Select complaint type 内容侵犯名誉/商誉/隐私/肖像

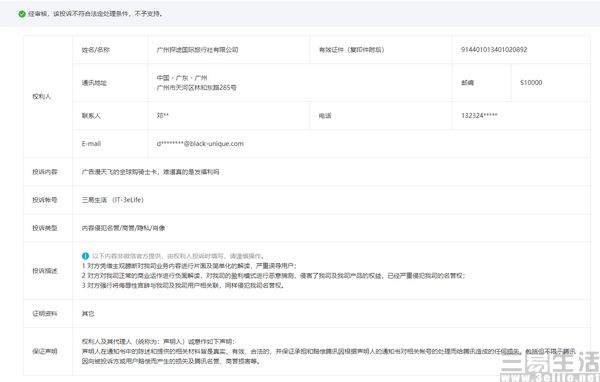coord(123,228)
